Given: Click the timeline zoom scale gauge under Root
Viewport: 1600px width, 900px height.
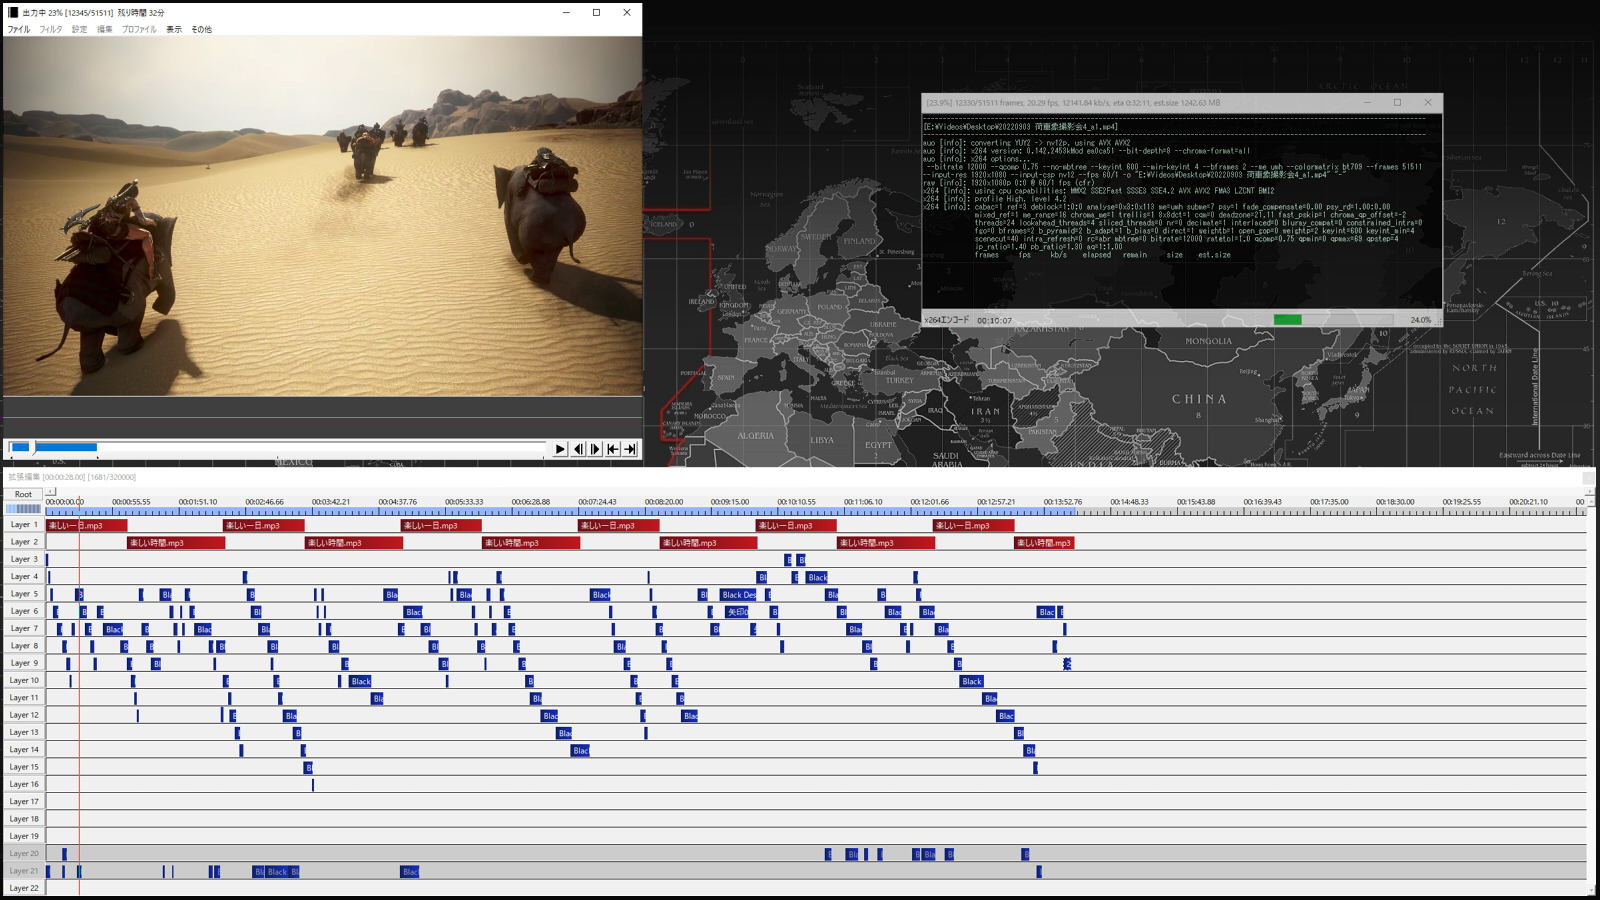Looking at the screenshot, I should coord(23,509).
